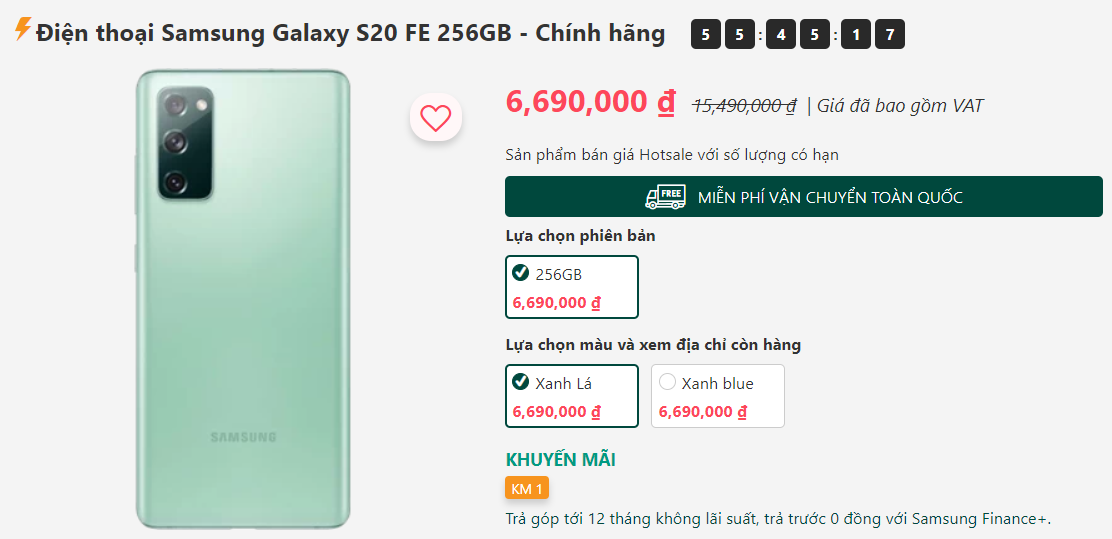The height and width of the screenshot is (539, 1112).
Task: Click the Samsung Finance+ installment promotion text
Action: point(778,518)
